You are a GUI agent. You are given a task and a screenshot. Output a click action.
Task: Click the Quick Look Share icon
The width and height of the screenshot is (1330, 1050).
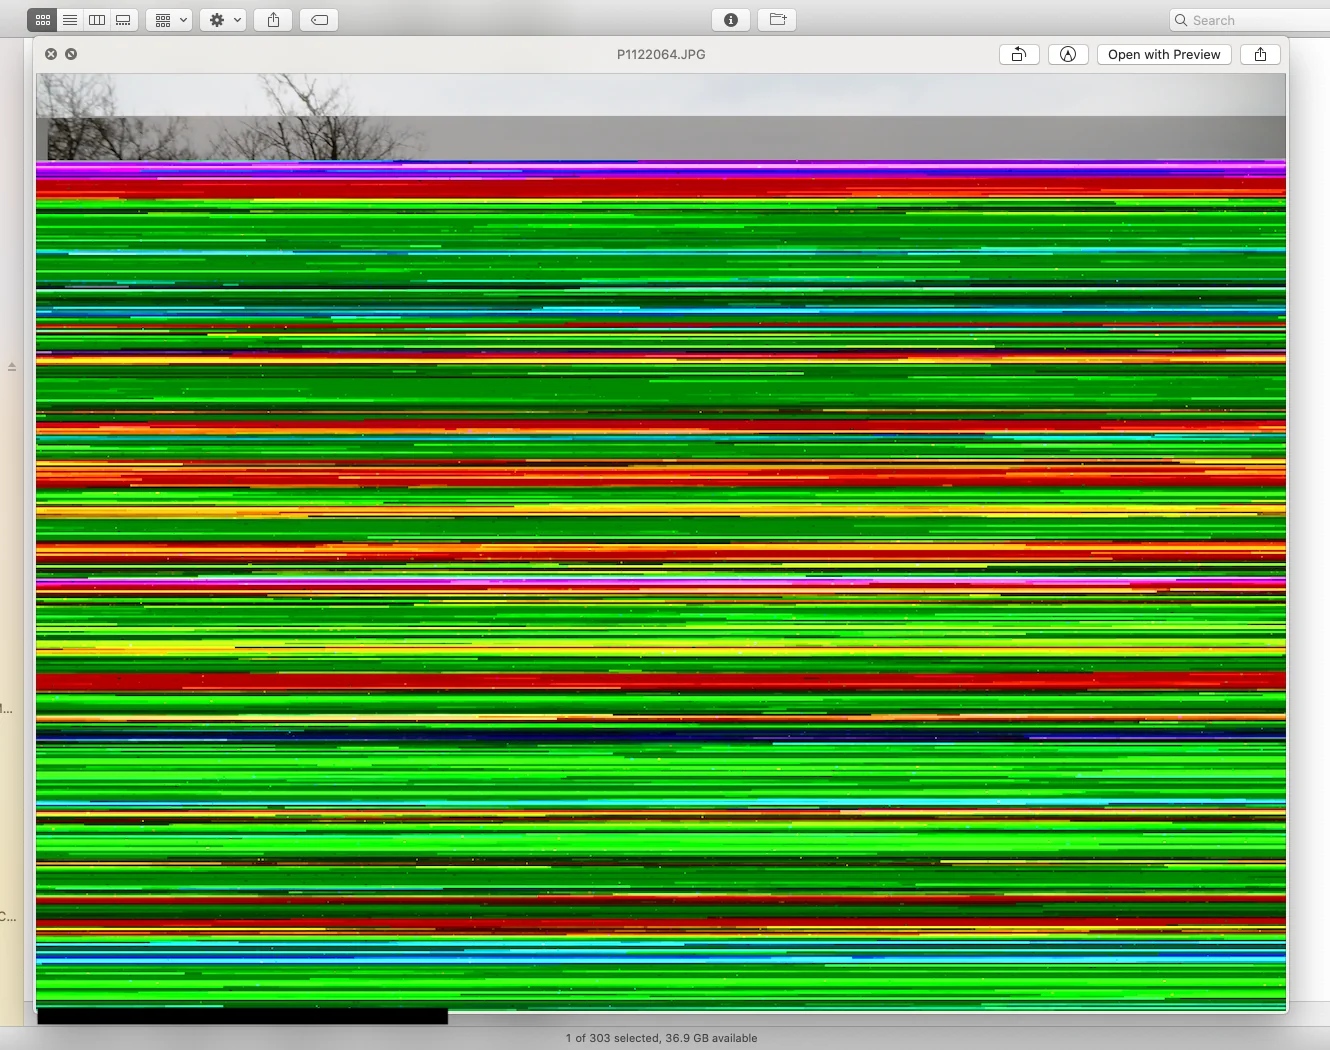[1260, 55]
